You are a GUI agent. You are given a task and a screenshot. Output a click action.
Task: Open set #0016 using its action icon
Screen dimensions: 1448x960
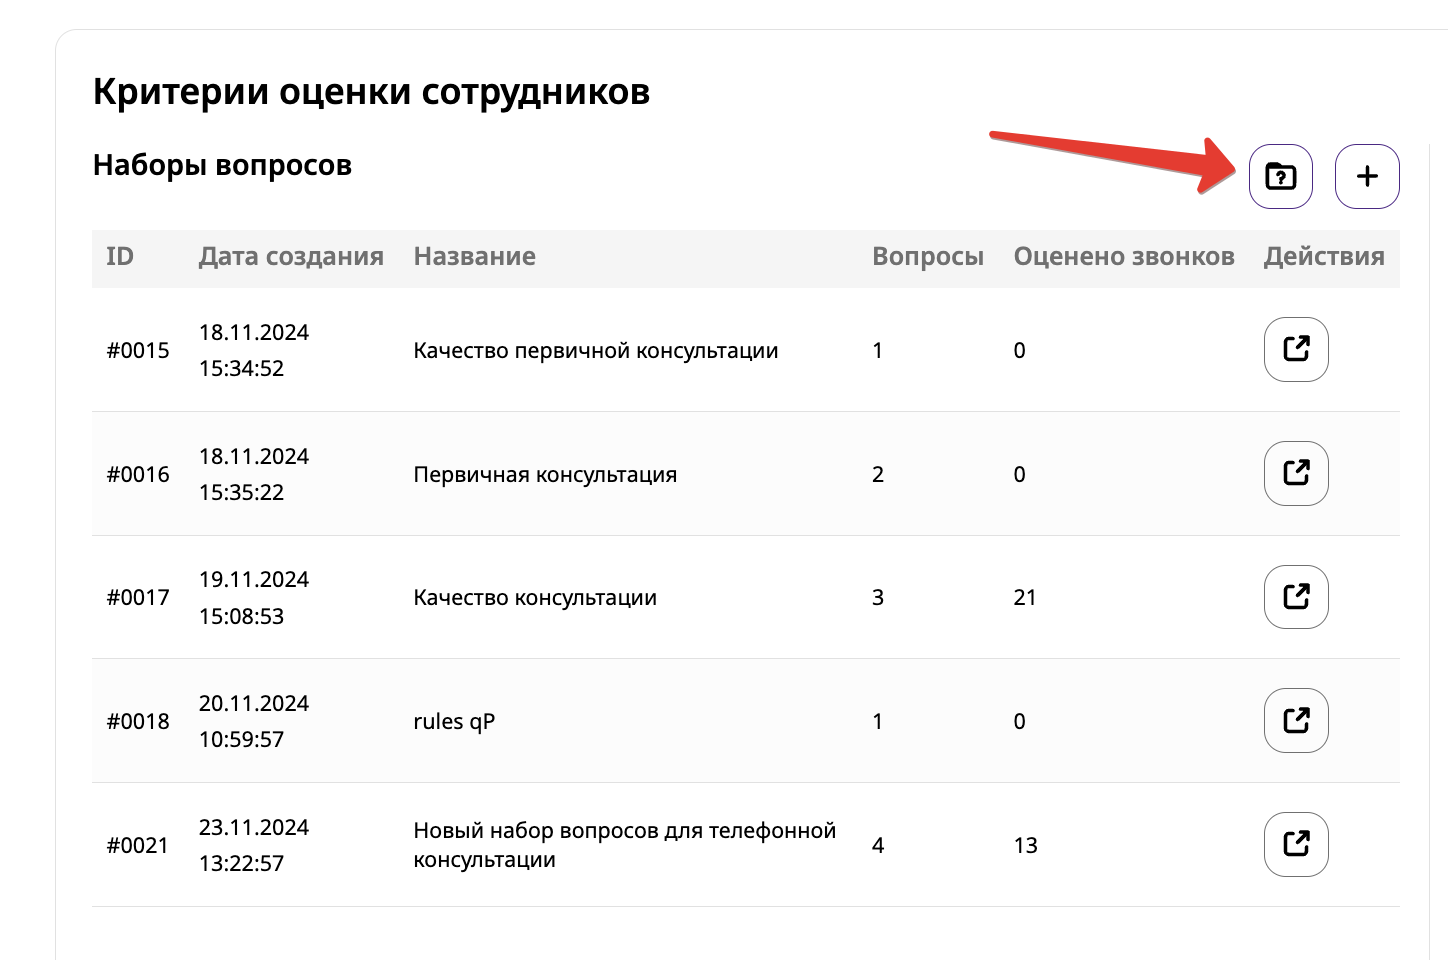click(1295, 473)
